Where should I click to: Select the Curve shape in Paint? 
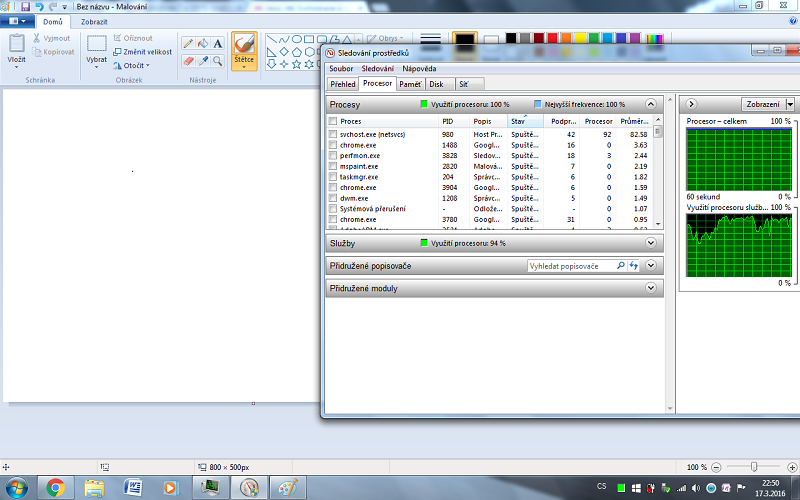pyautogui.click(x=284, y=39)
